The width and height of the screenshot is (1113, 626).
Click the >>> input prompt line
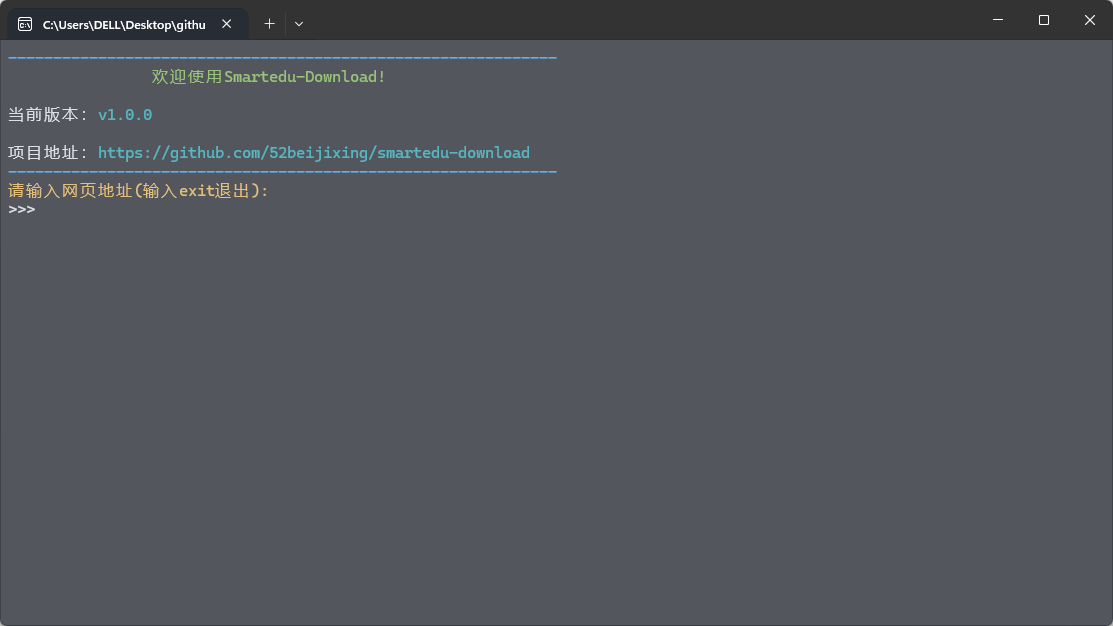pos(22,209)
